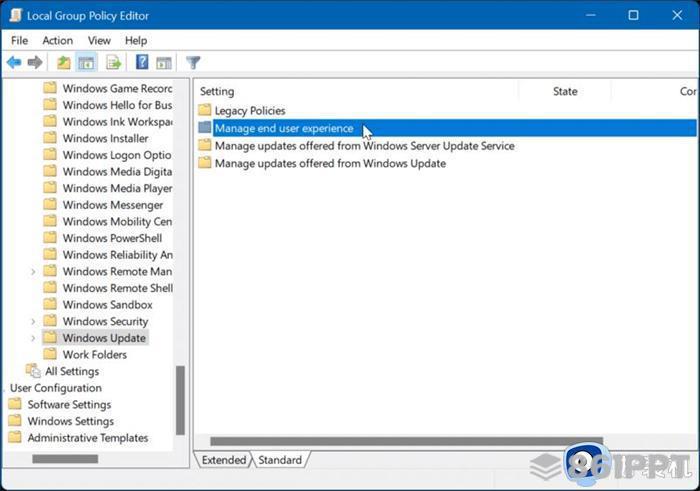The image size is (700, 491).
Task: Click the All Settings icon in tree
Action: (x=33, y=370)
